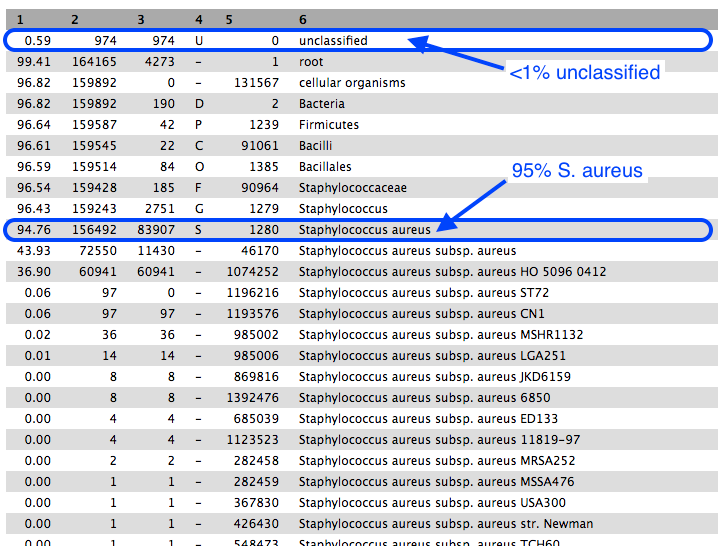Click the 'Bacilli' taxon name
This screenshot has height=546, width=719.
(315, 146)
